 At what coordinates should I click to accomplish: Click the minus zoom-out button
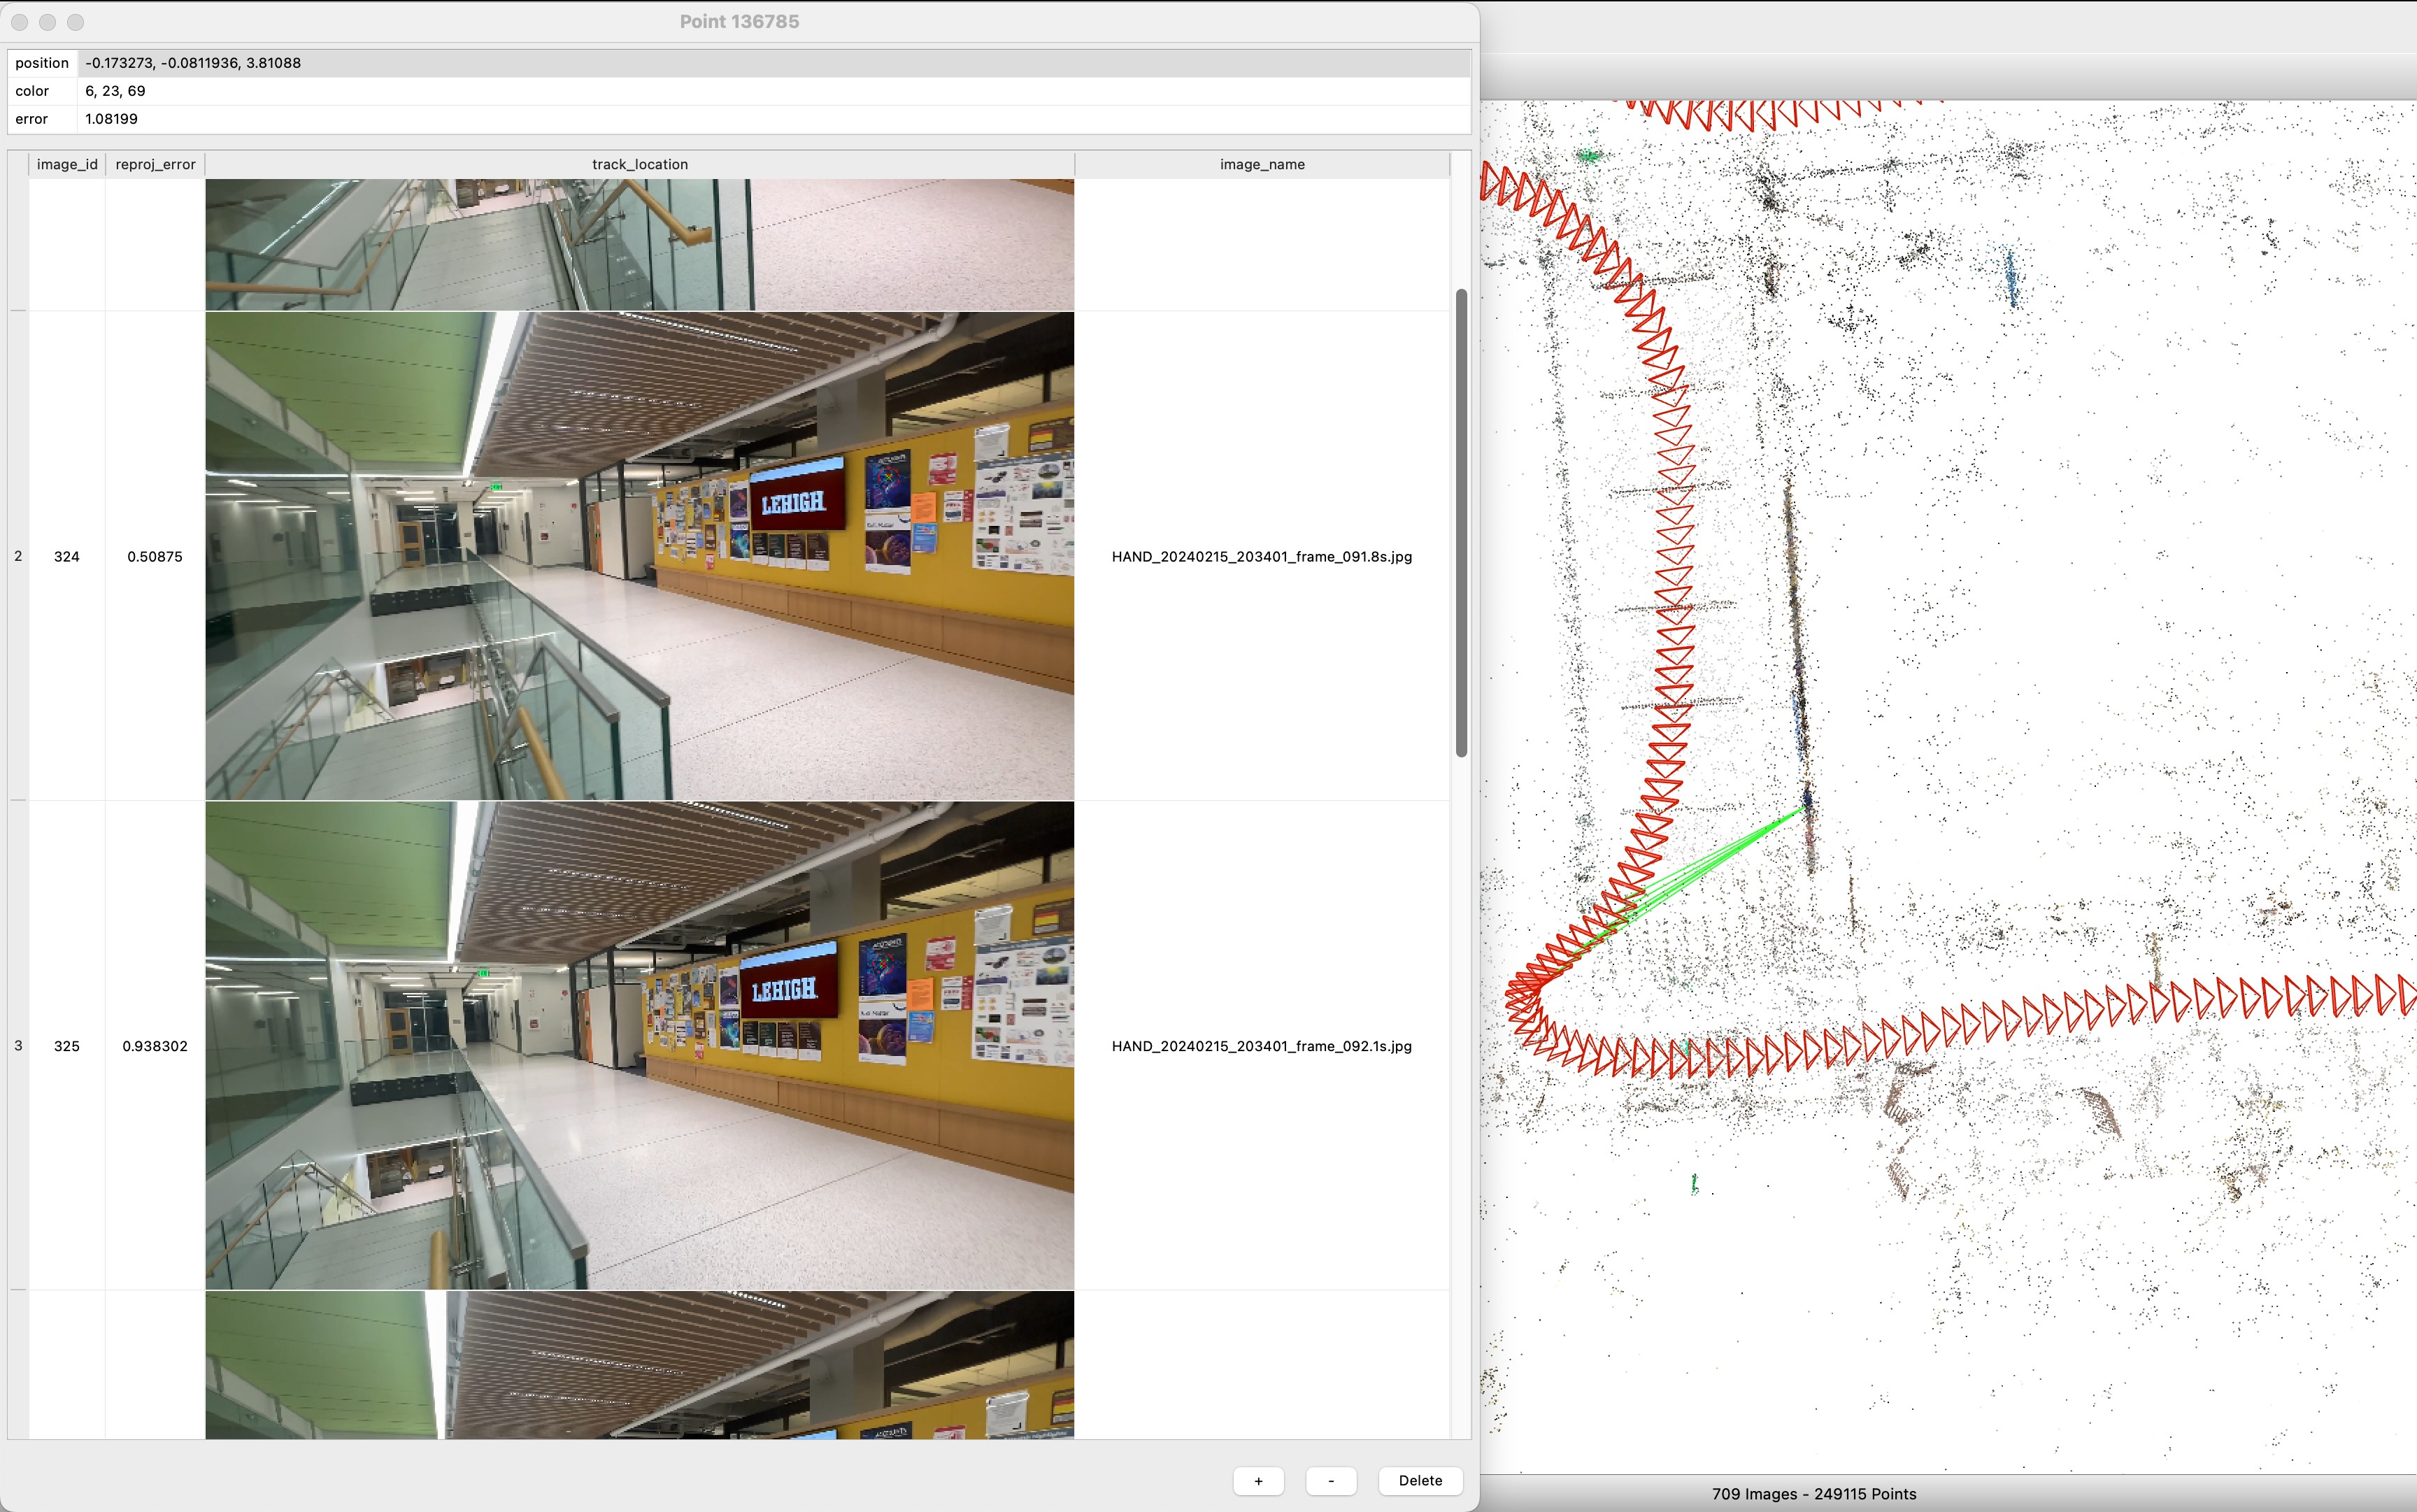coord(1331,1481)
